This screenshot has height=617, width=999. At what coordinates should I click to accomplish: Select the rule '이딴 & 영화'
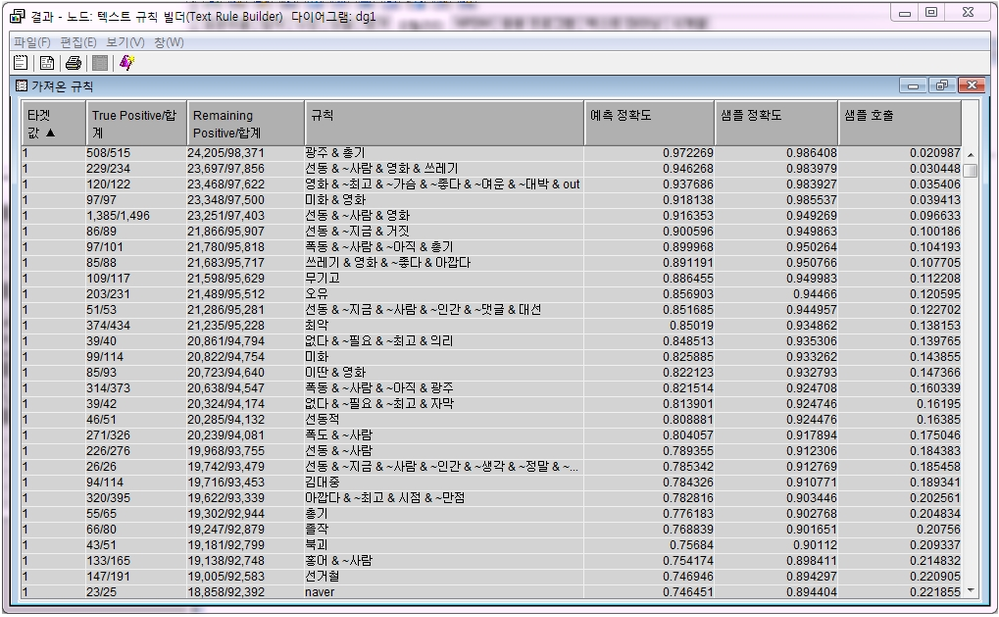point(335,373)
